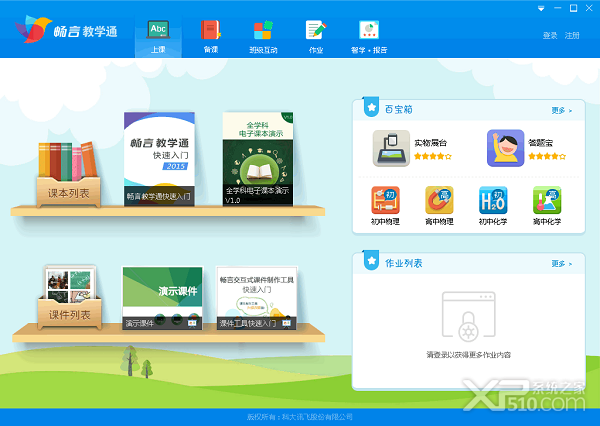This screenshot has height=426, width=600.
Task: Minimize the application window
Action: click(558, 8)
